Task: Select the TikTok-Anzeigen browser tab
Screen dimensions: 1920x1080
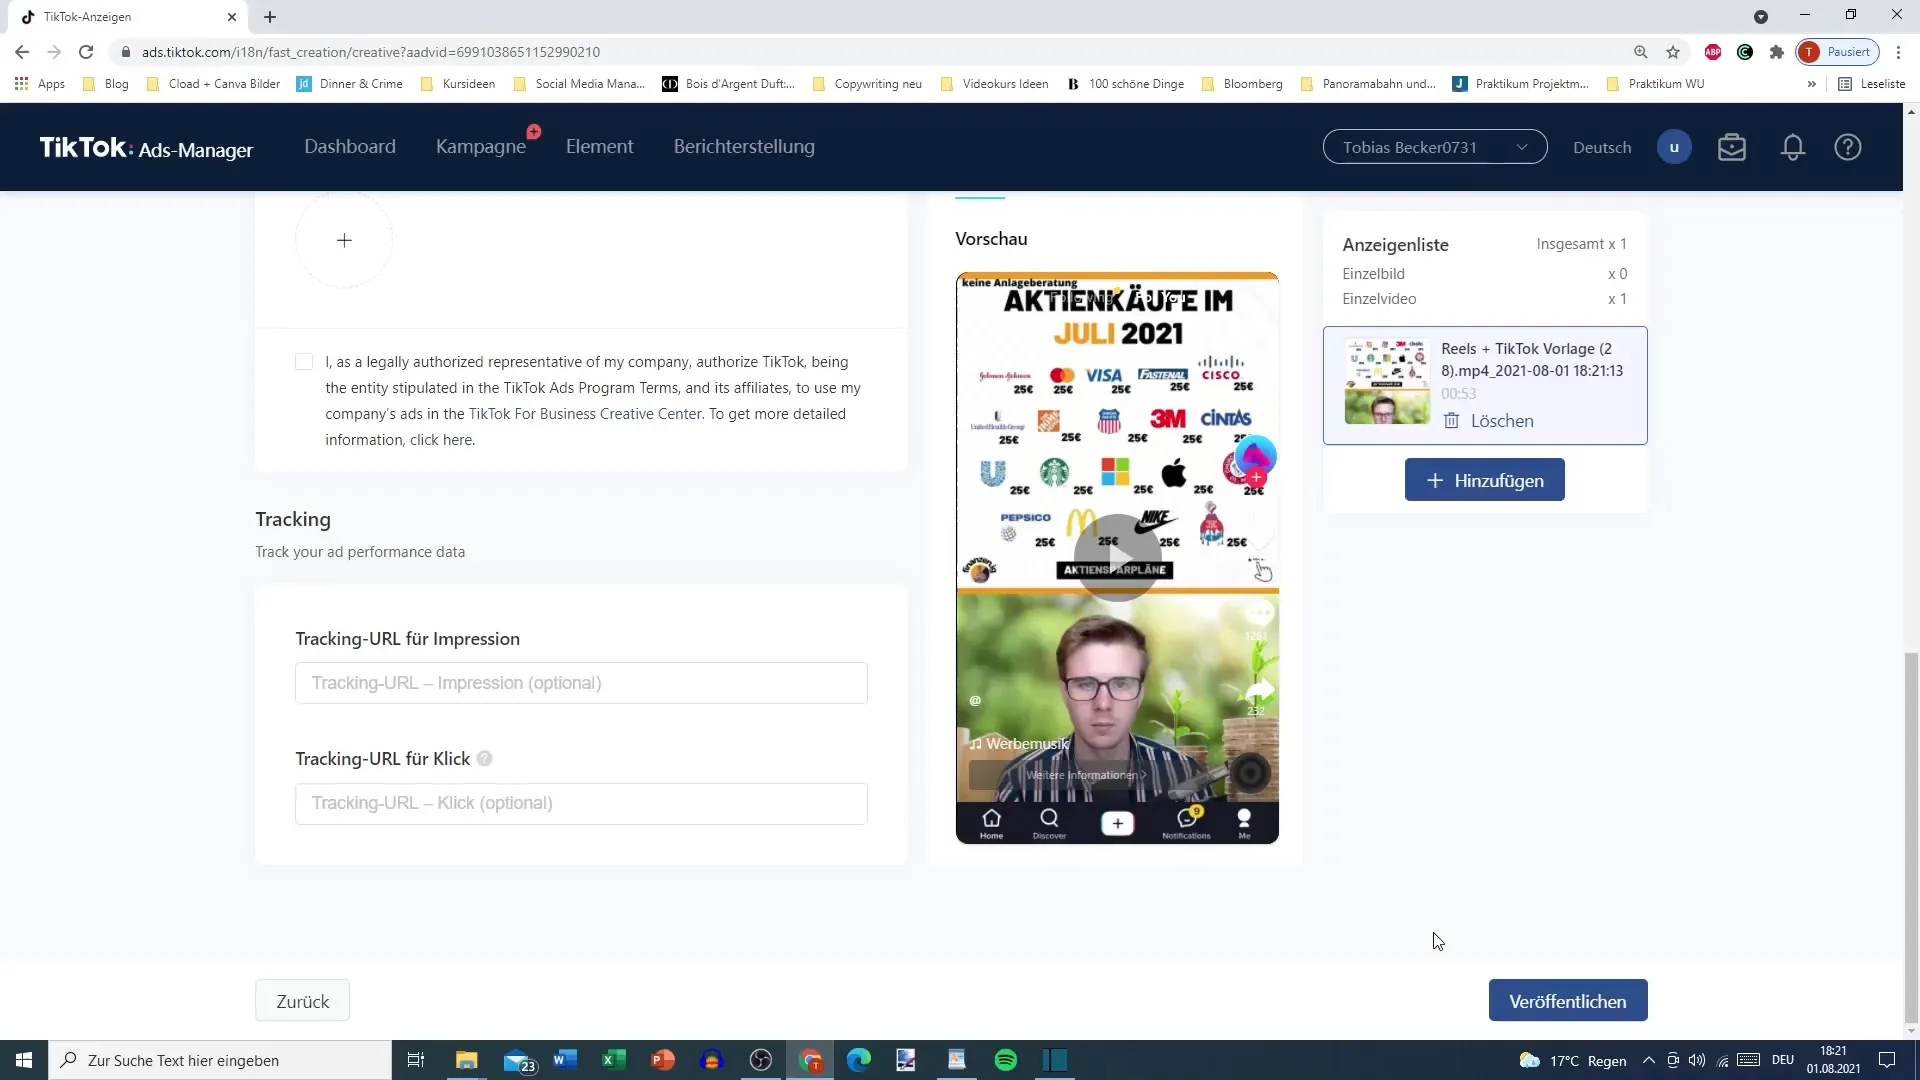Action: tap(128, 17)
